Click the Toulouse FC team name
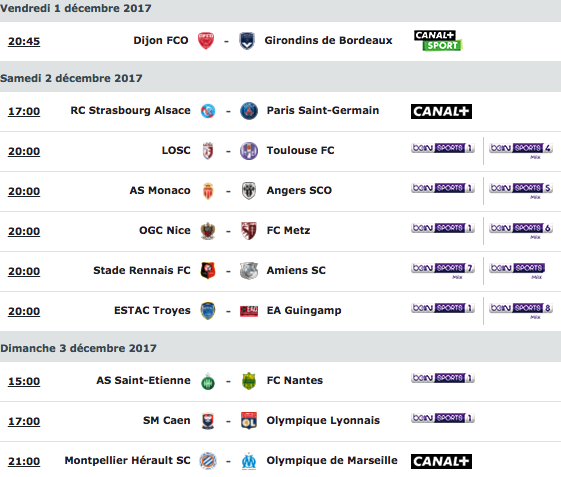This screenshot has width=561, height=477. [x=301, y=150]
